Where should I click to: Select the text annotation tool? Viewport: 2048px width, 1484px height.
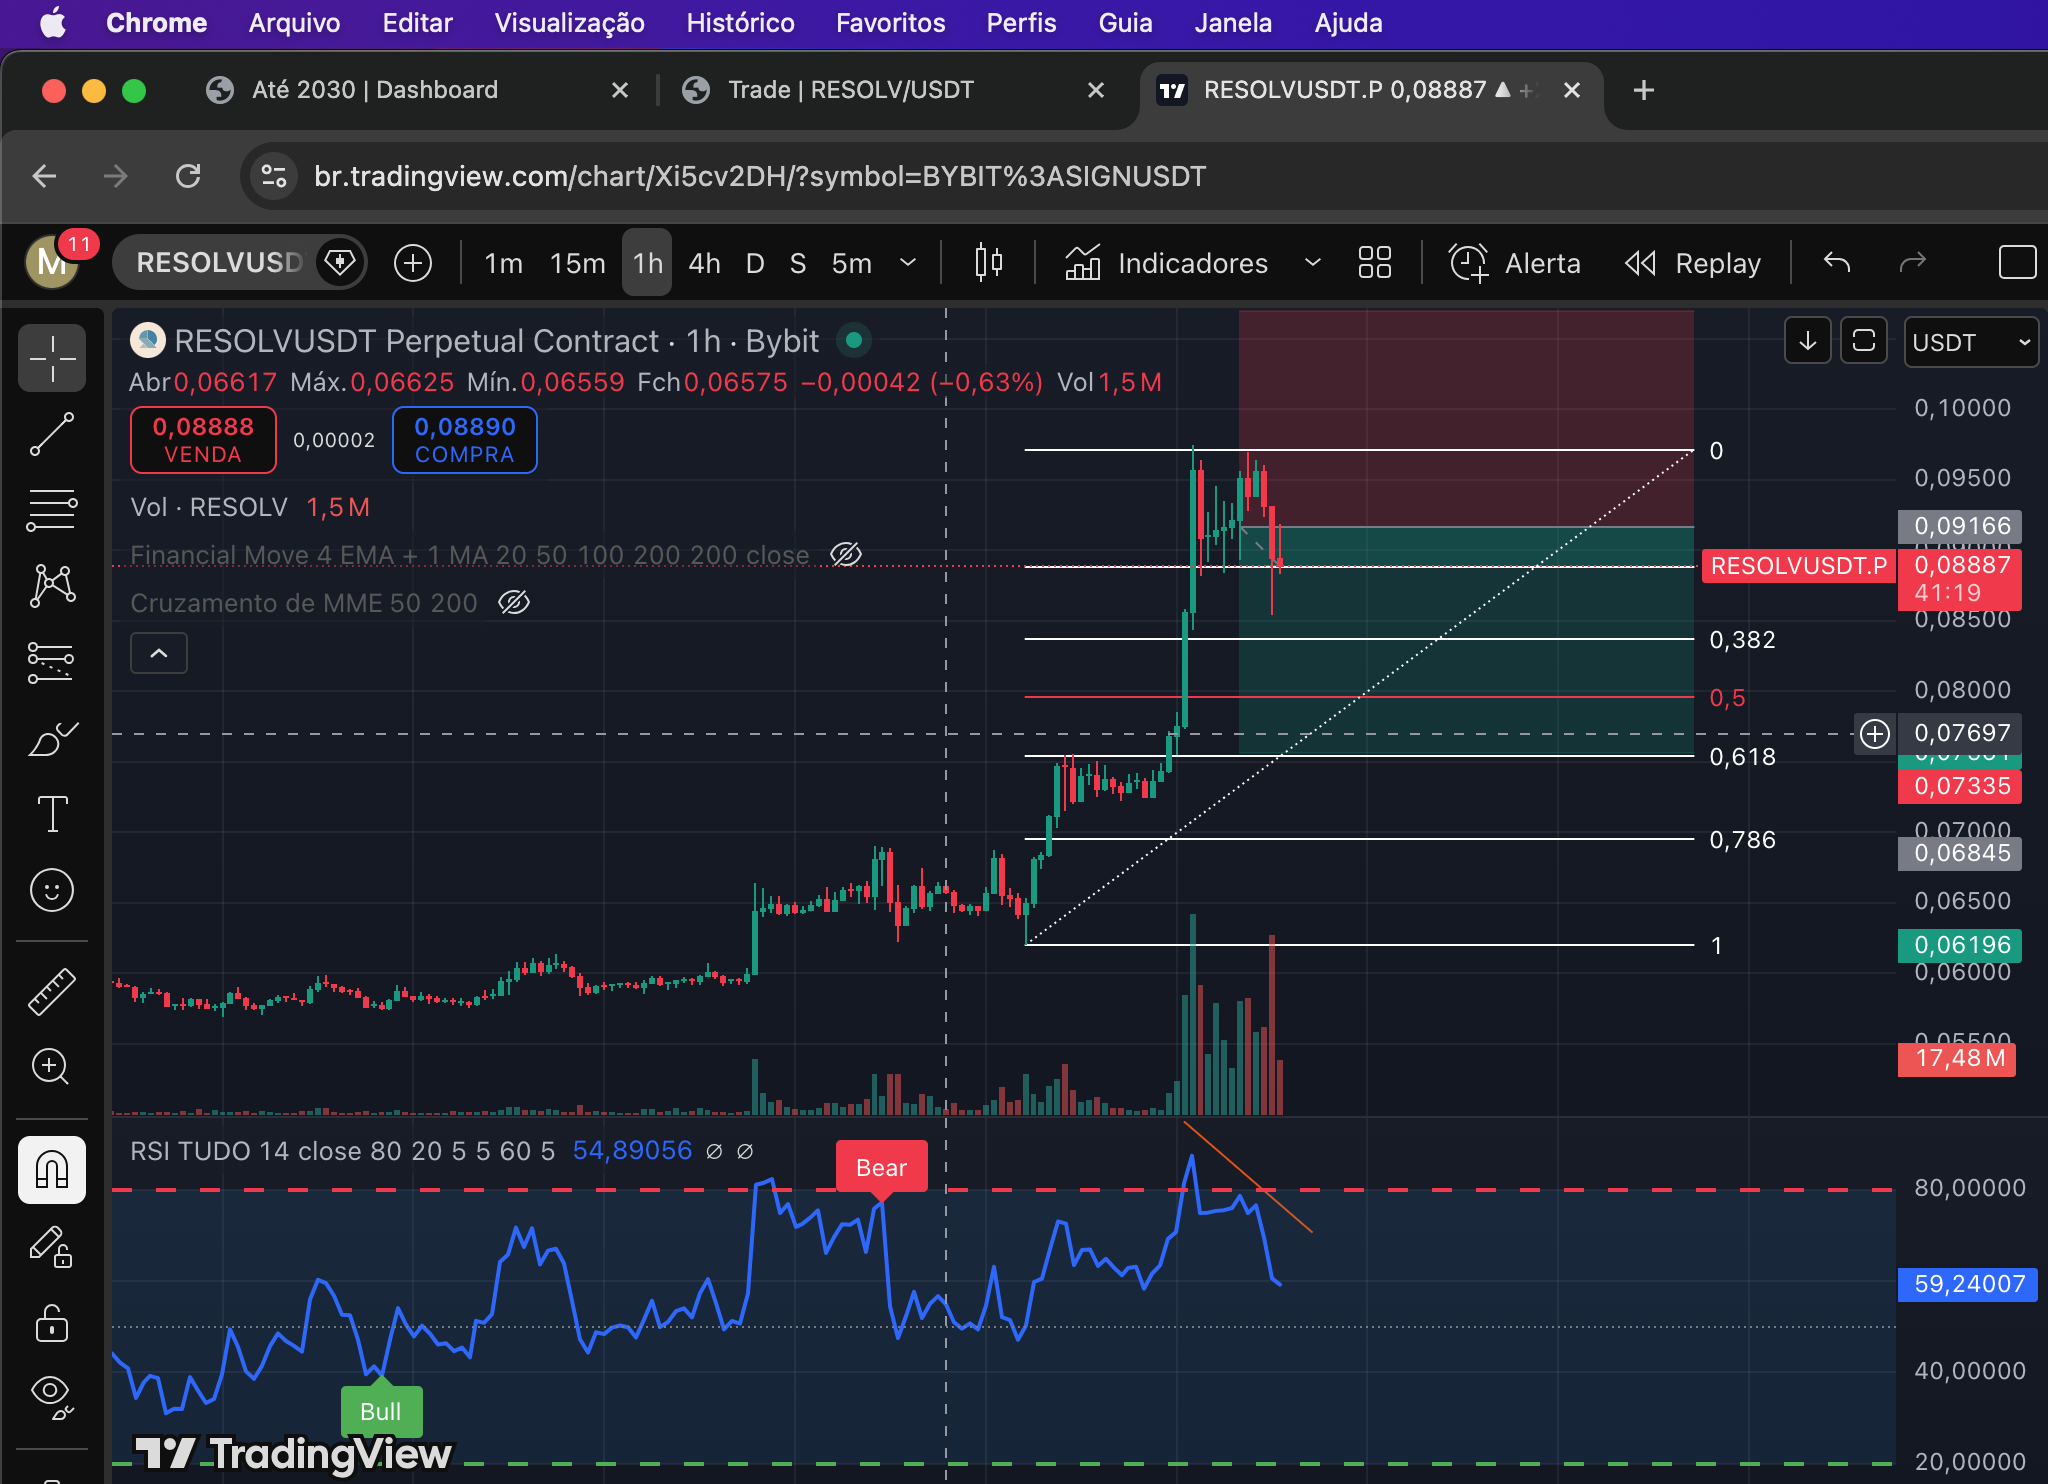(x=52, y=814)
